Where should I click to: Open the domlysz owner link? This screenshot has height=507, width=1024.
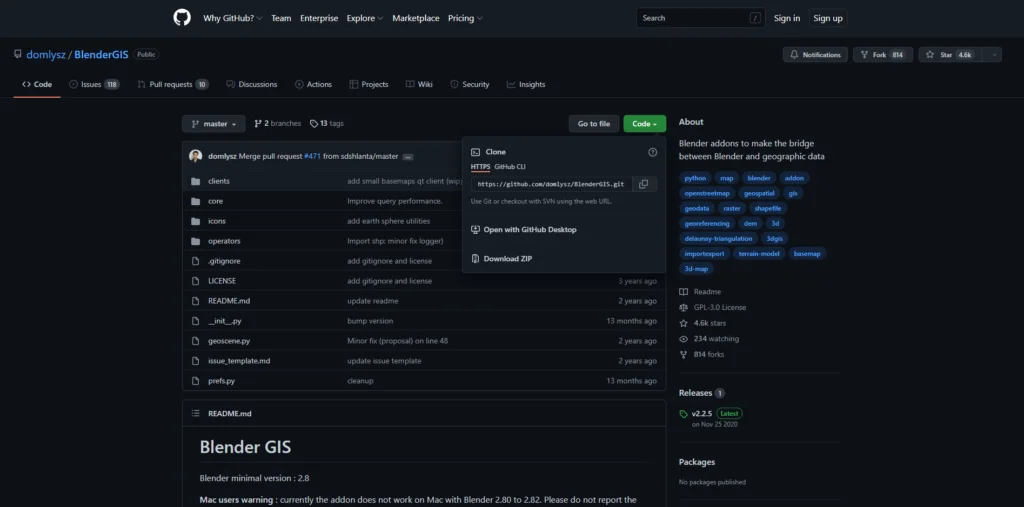[46, 55]
